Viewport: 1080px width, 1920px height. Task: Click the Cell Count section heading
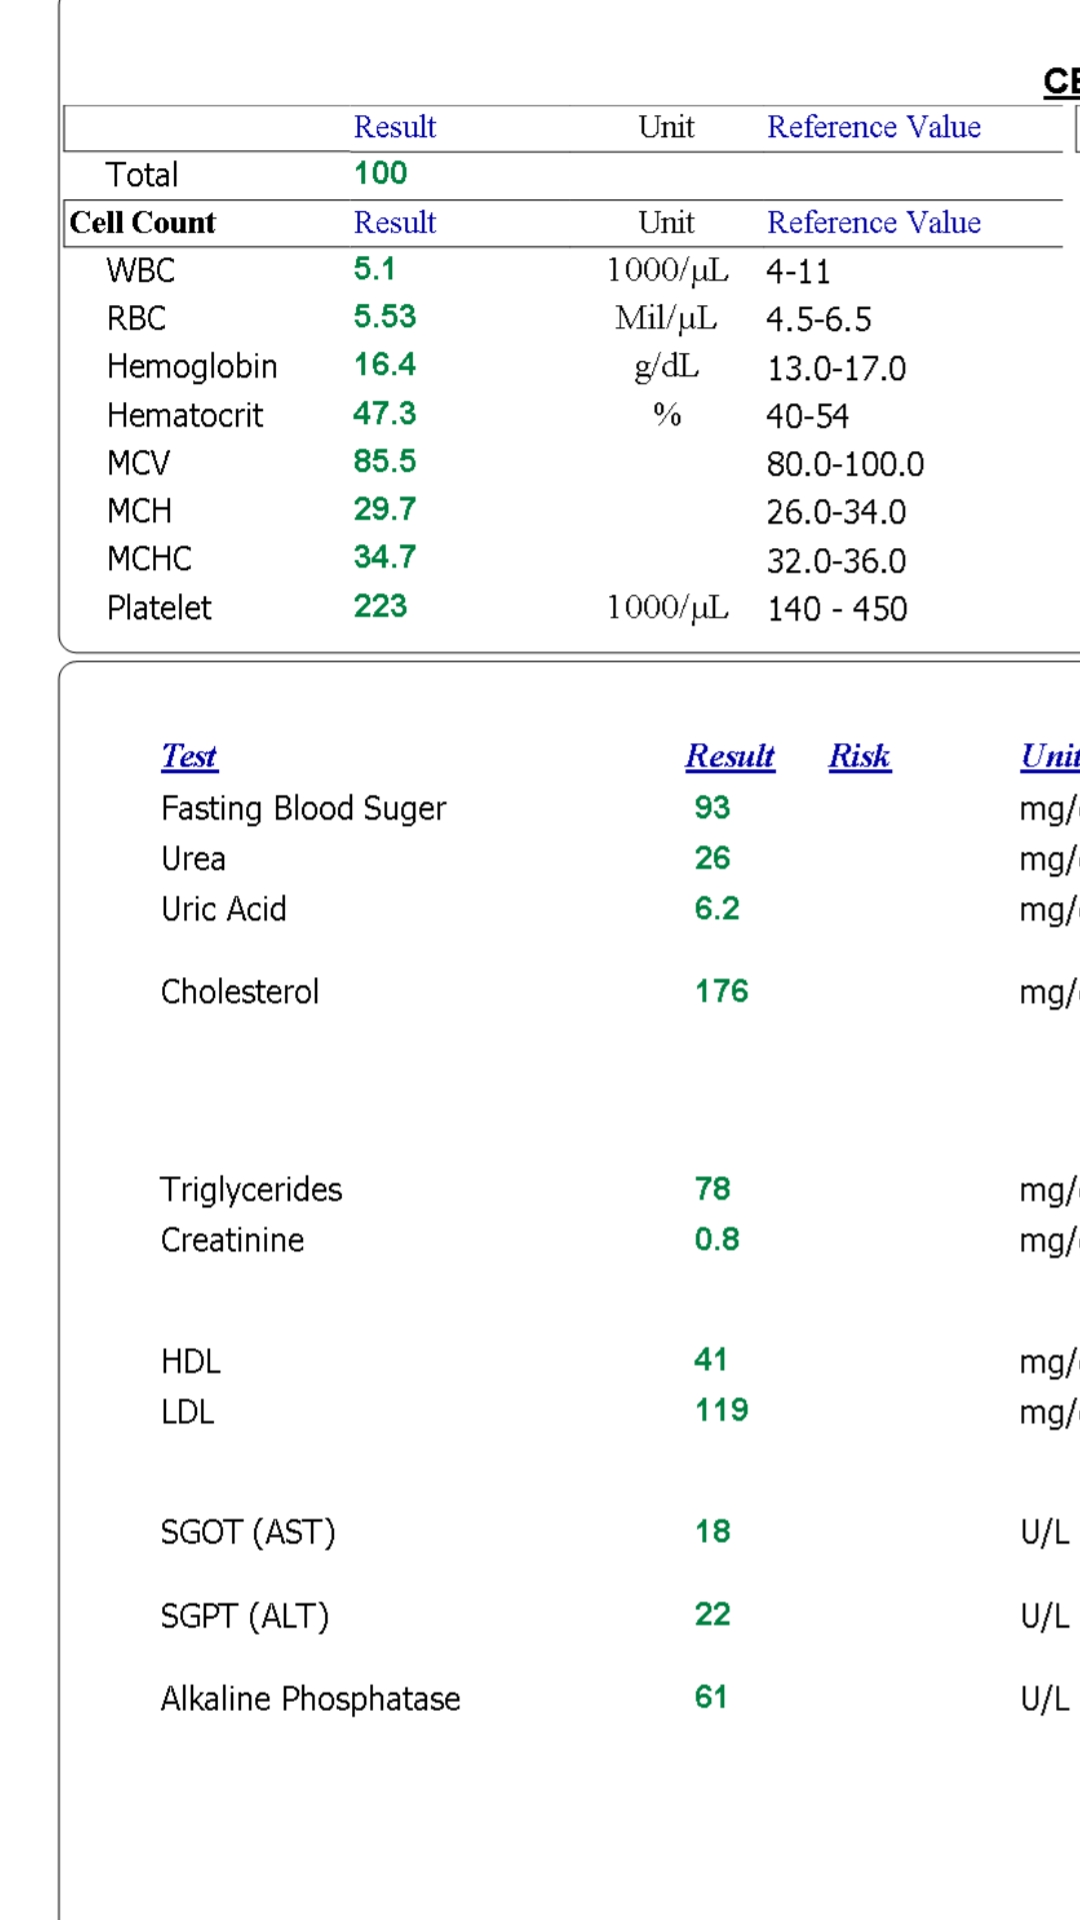coord(143,222)
